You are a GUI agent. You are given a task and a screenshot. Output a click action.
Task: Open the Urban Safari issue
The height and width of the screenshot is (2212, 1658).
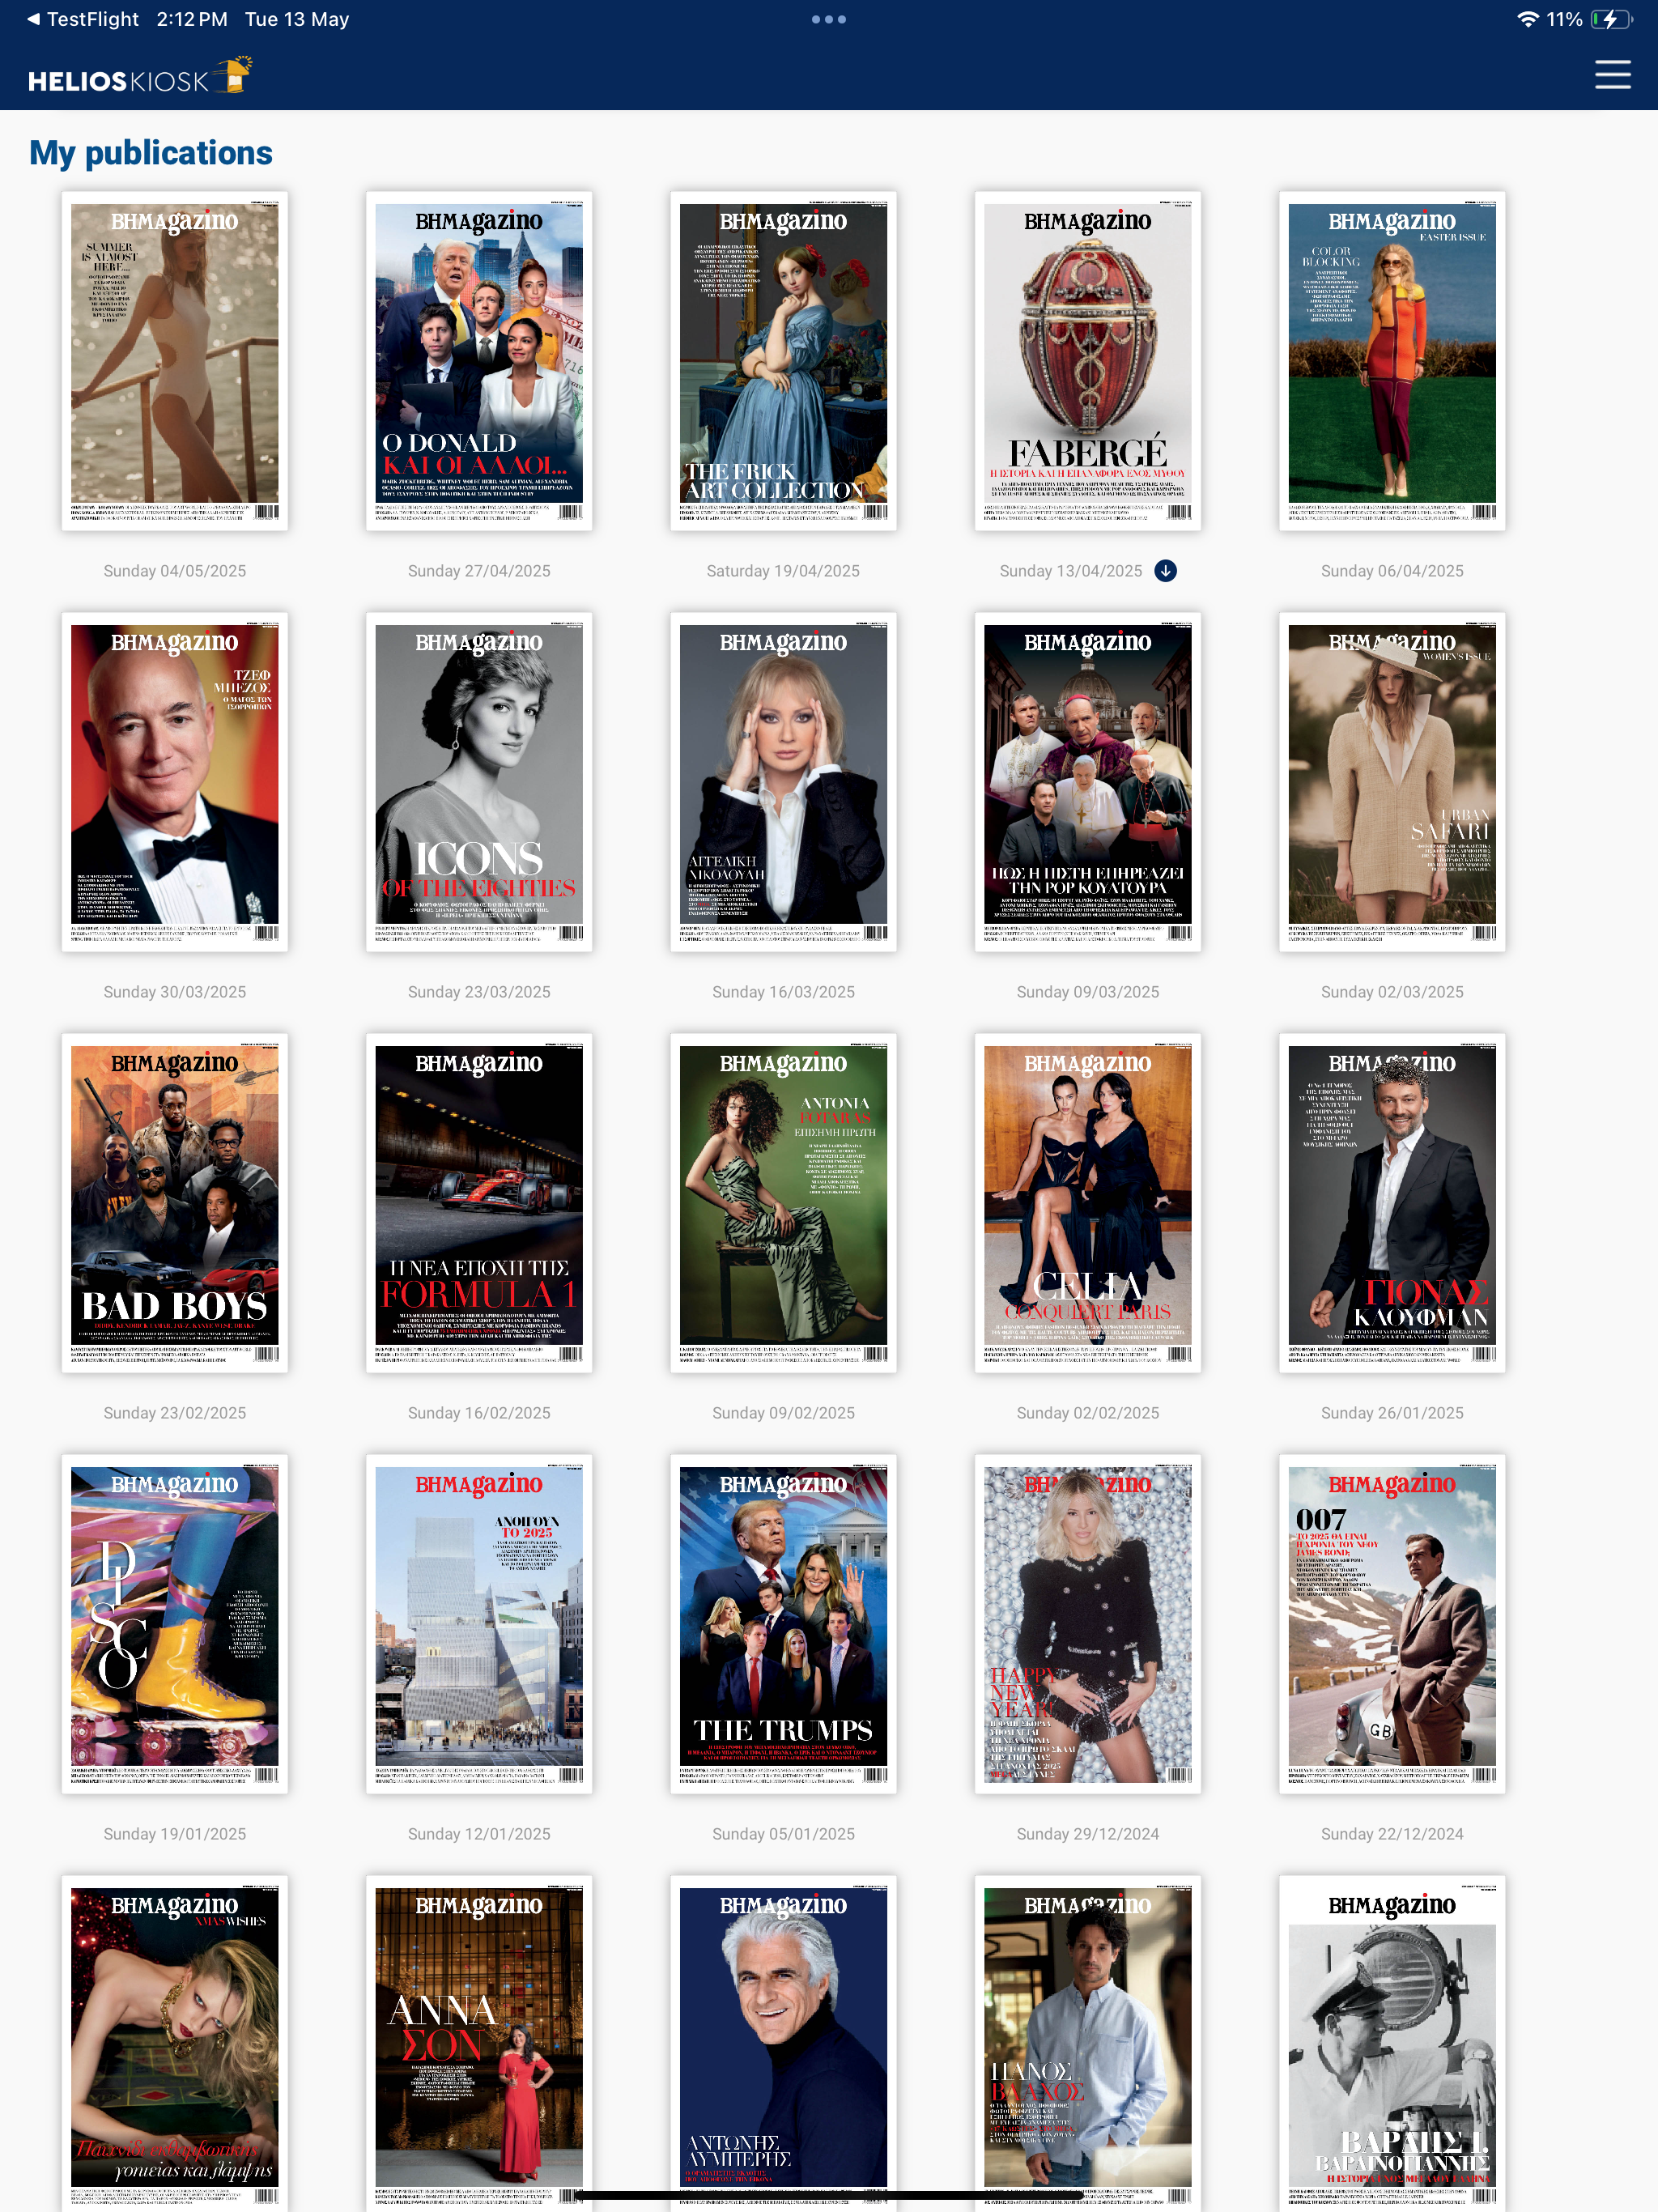(x=1392, y=782)
